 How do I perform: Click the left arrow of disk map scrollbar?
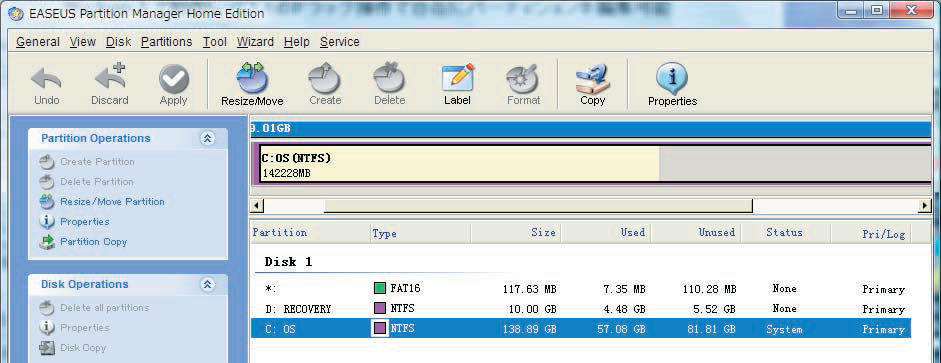pos(257,206)
